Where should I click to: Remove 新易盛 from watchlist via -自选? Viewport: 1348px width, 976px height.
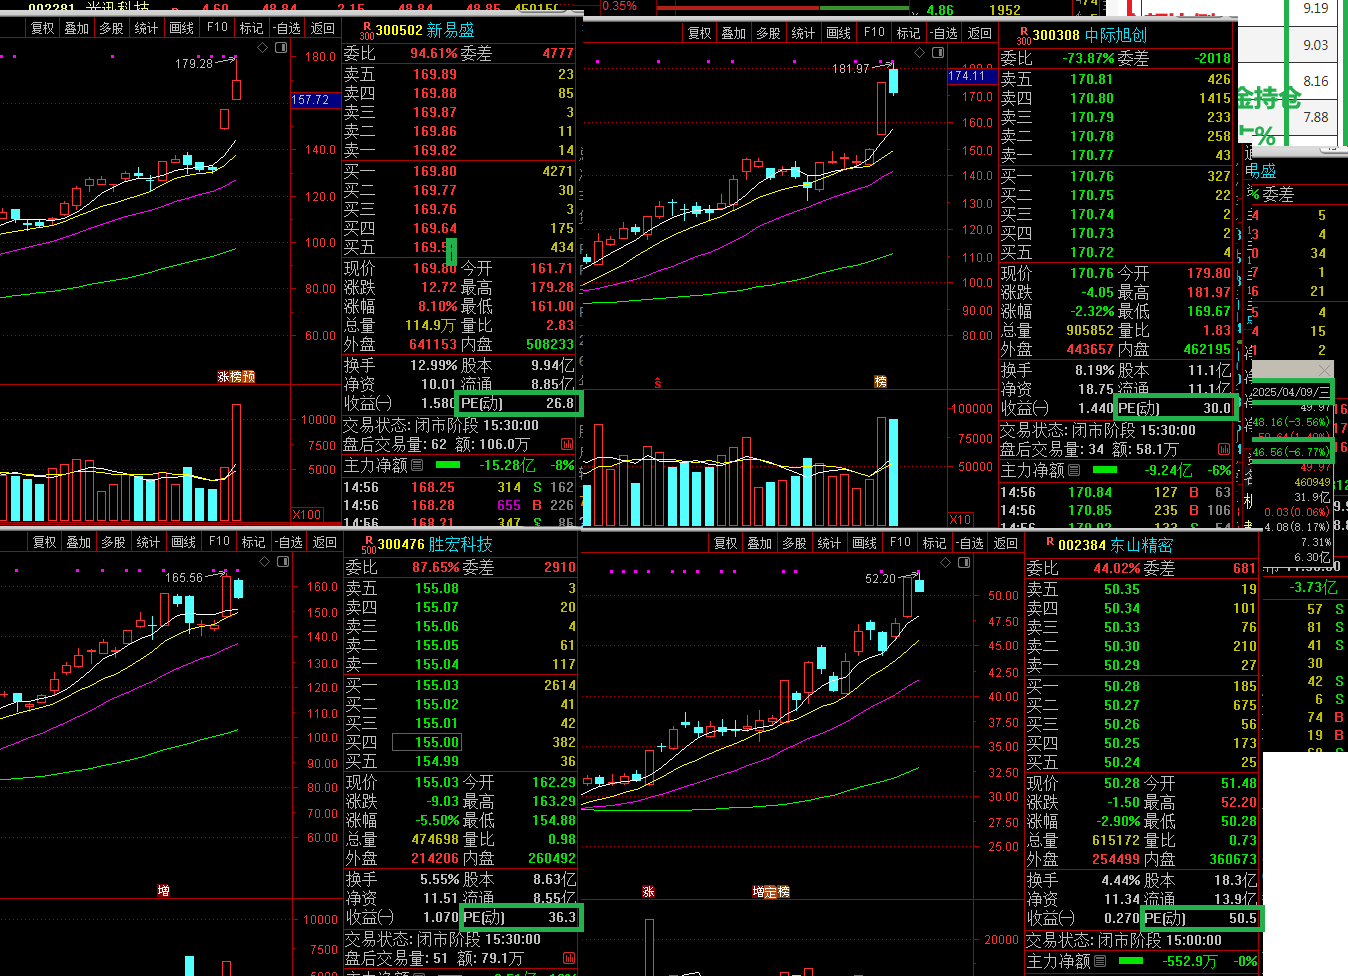[286, 28]
